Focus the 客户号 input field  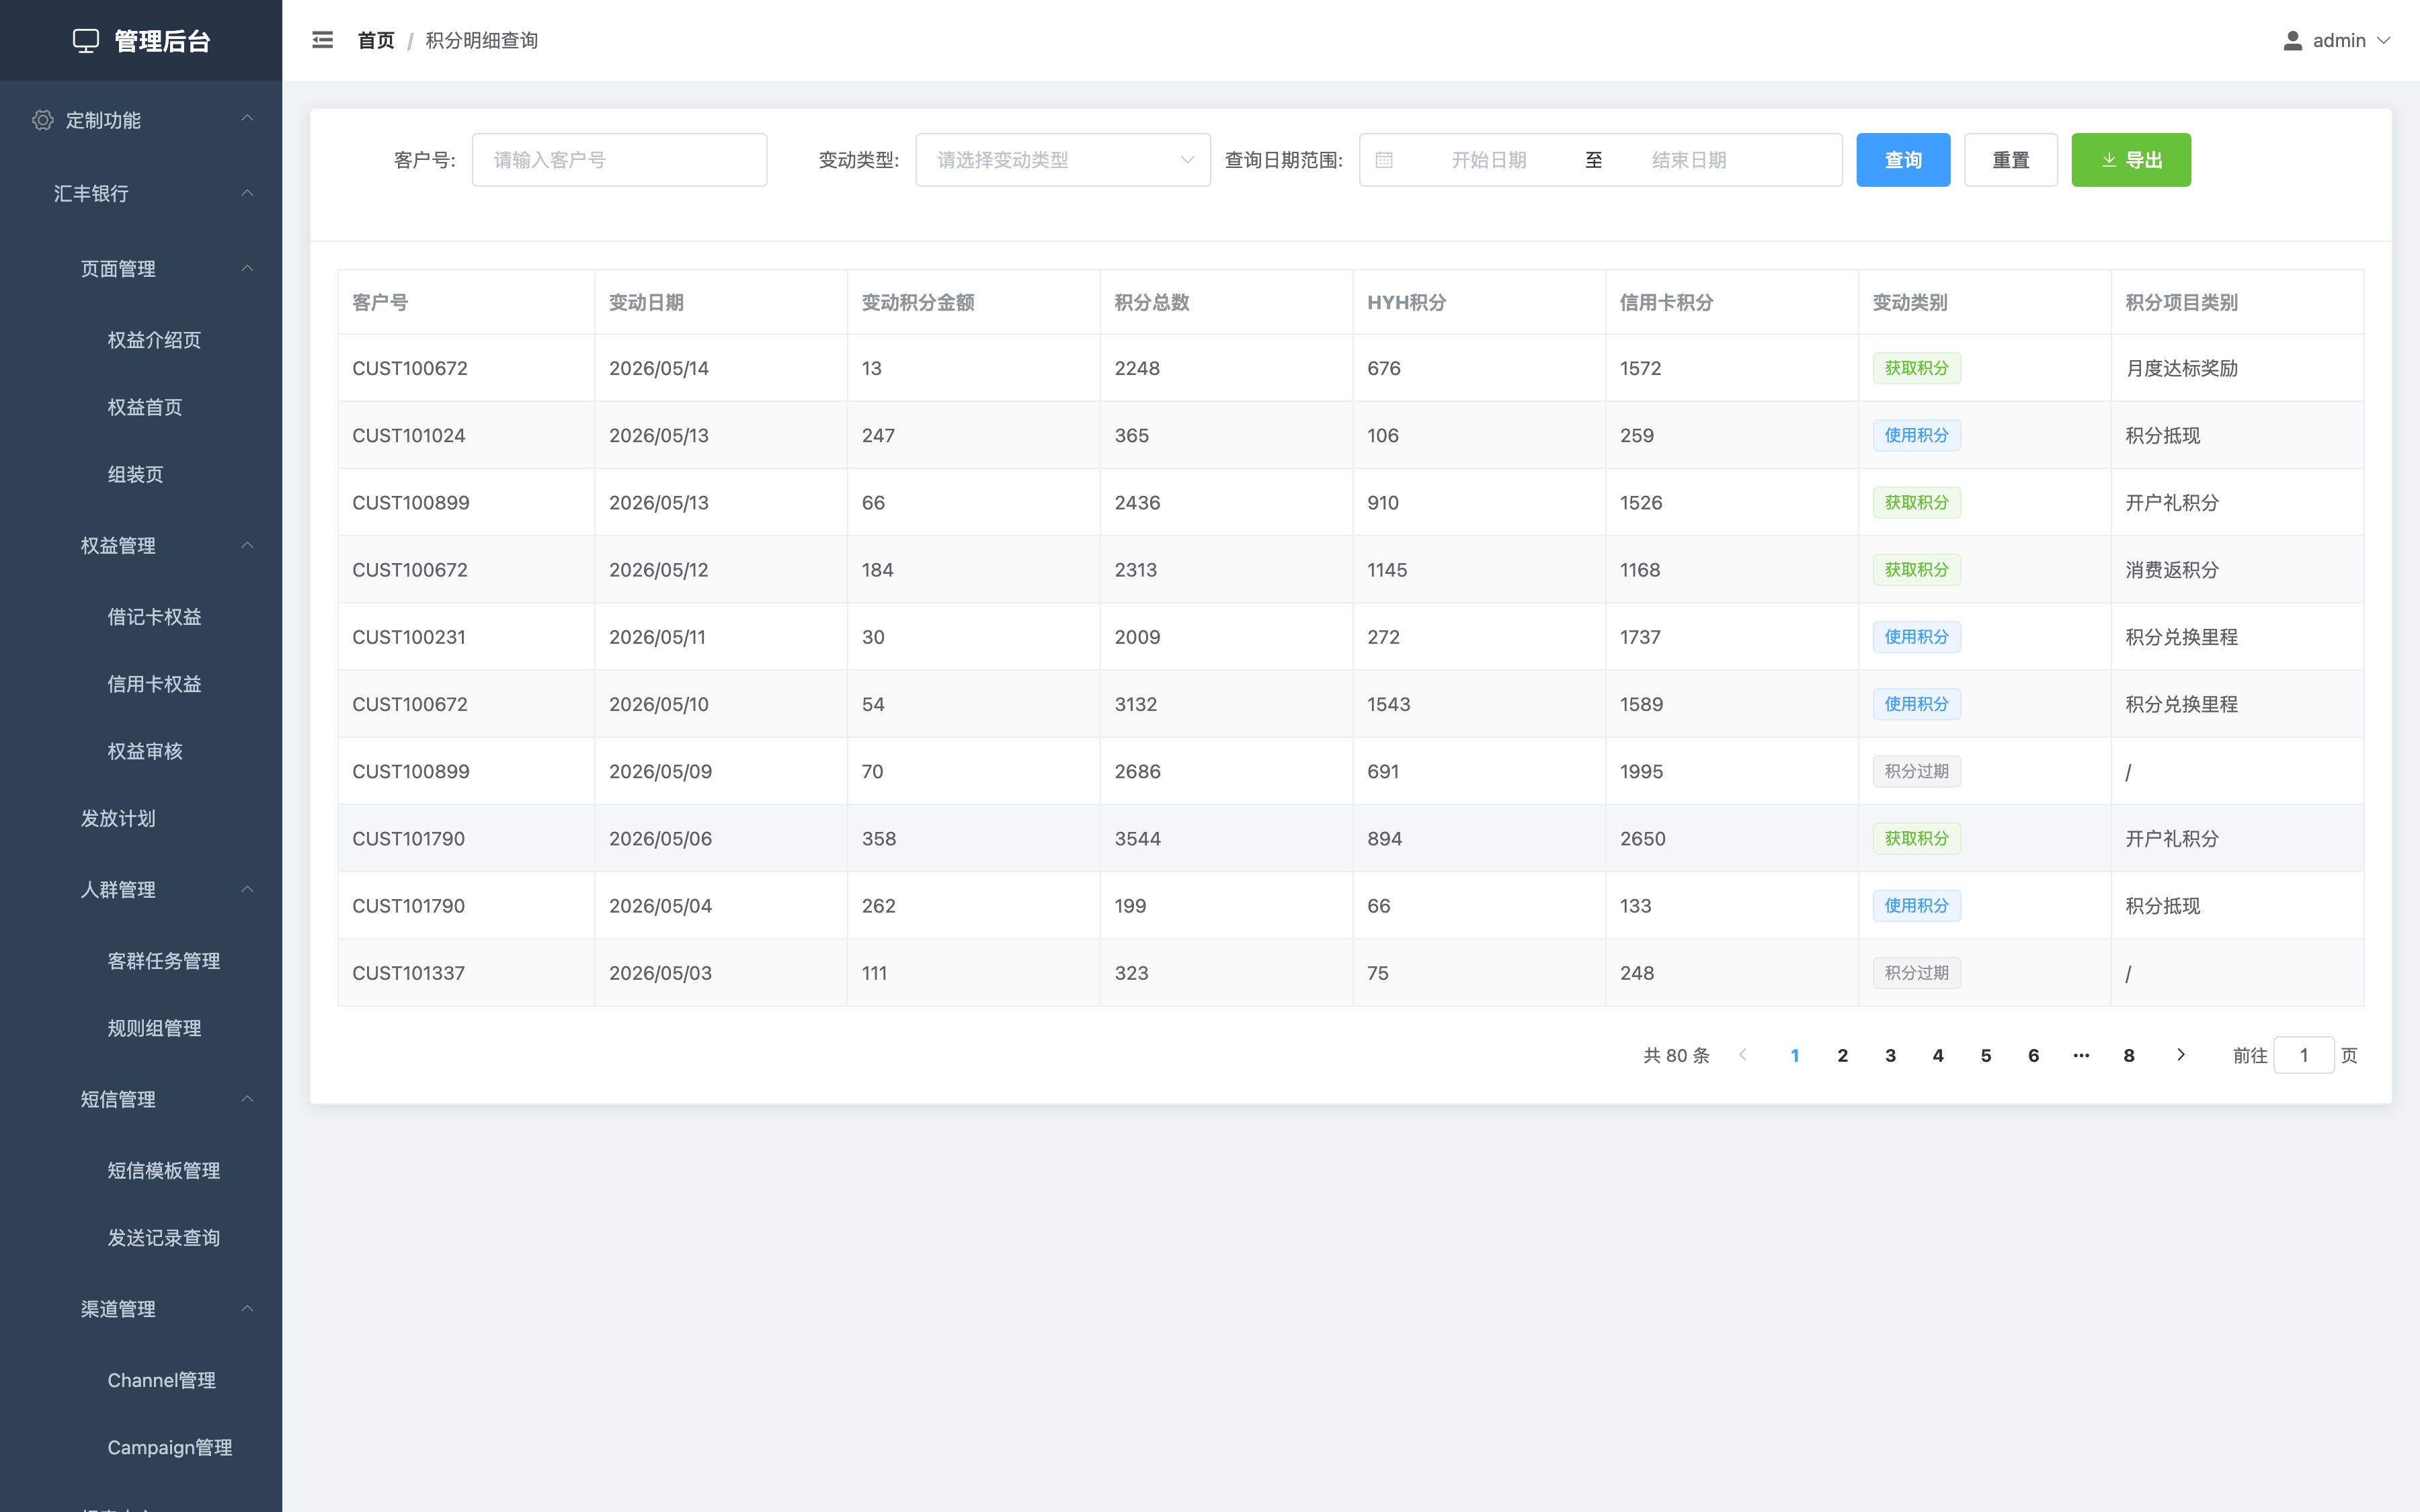[x=619, y=160]
